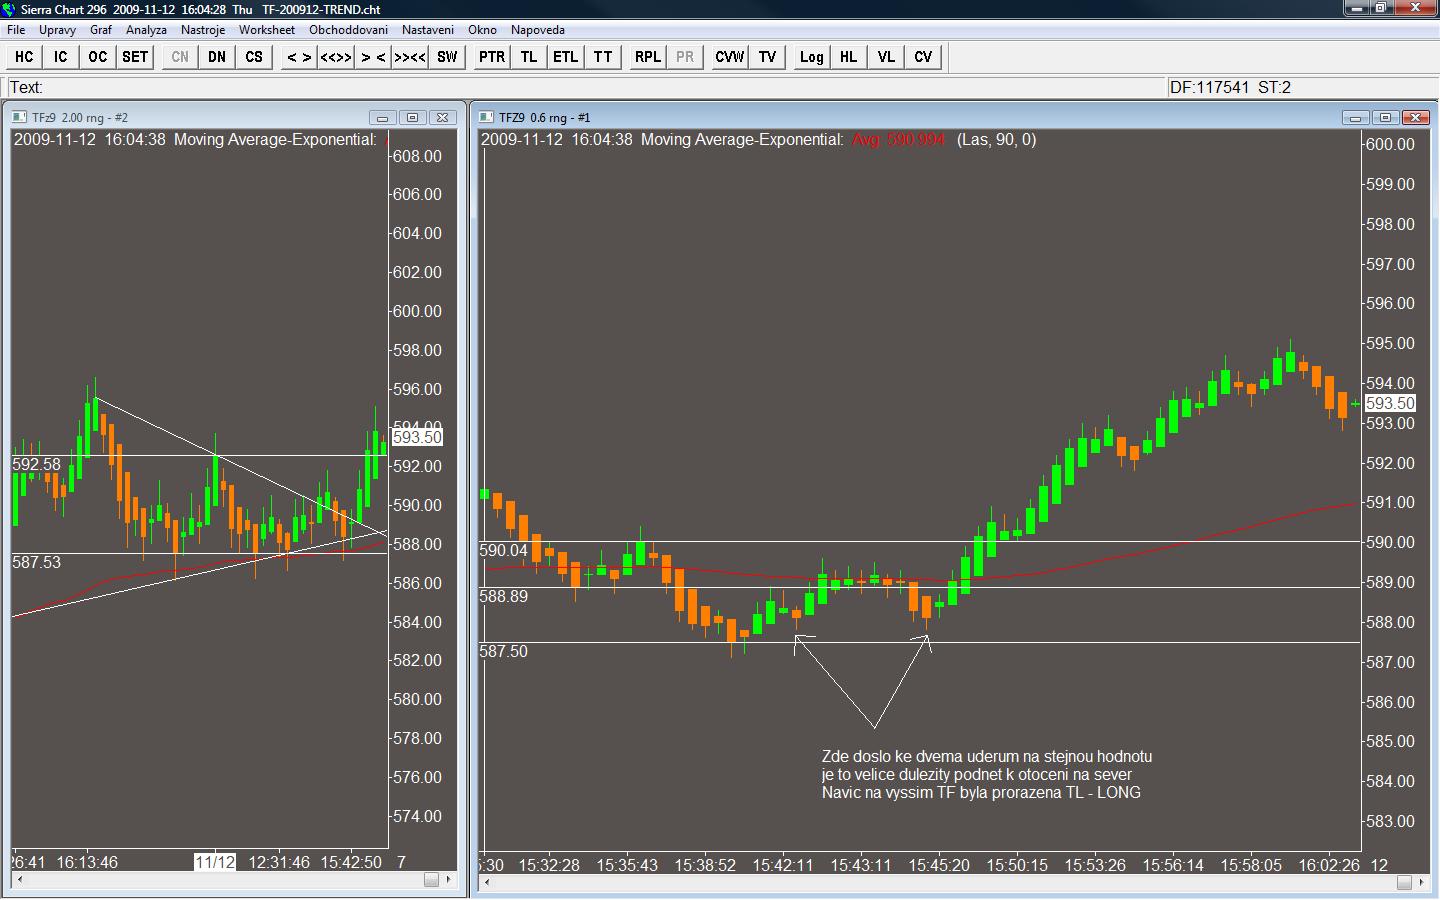The image size is (1440, 900).
Task: Click the 588.89 line label
Action: pyautogui.click(x=504, y=596)
